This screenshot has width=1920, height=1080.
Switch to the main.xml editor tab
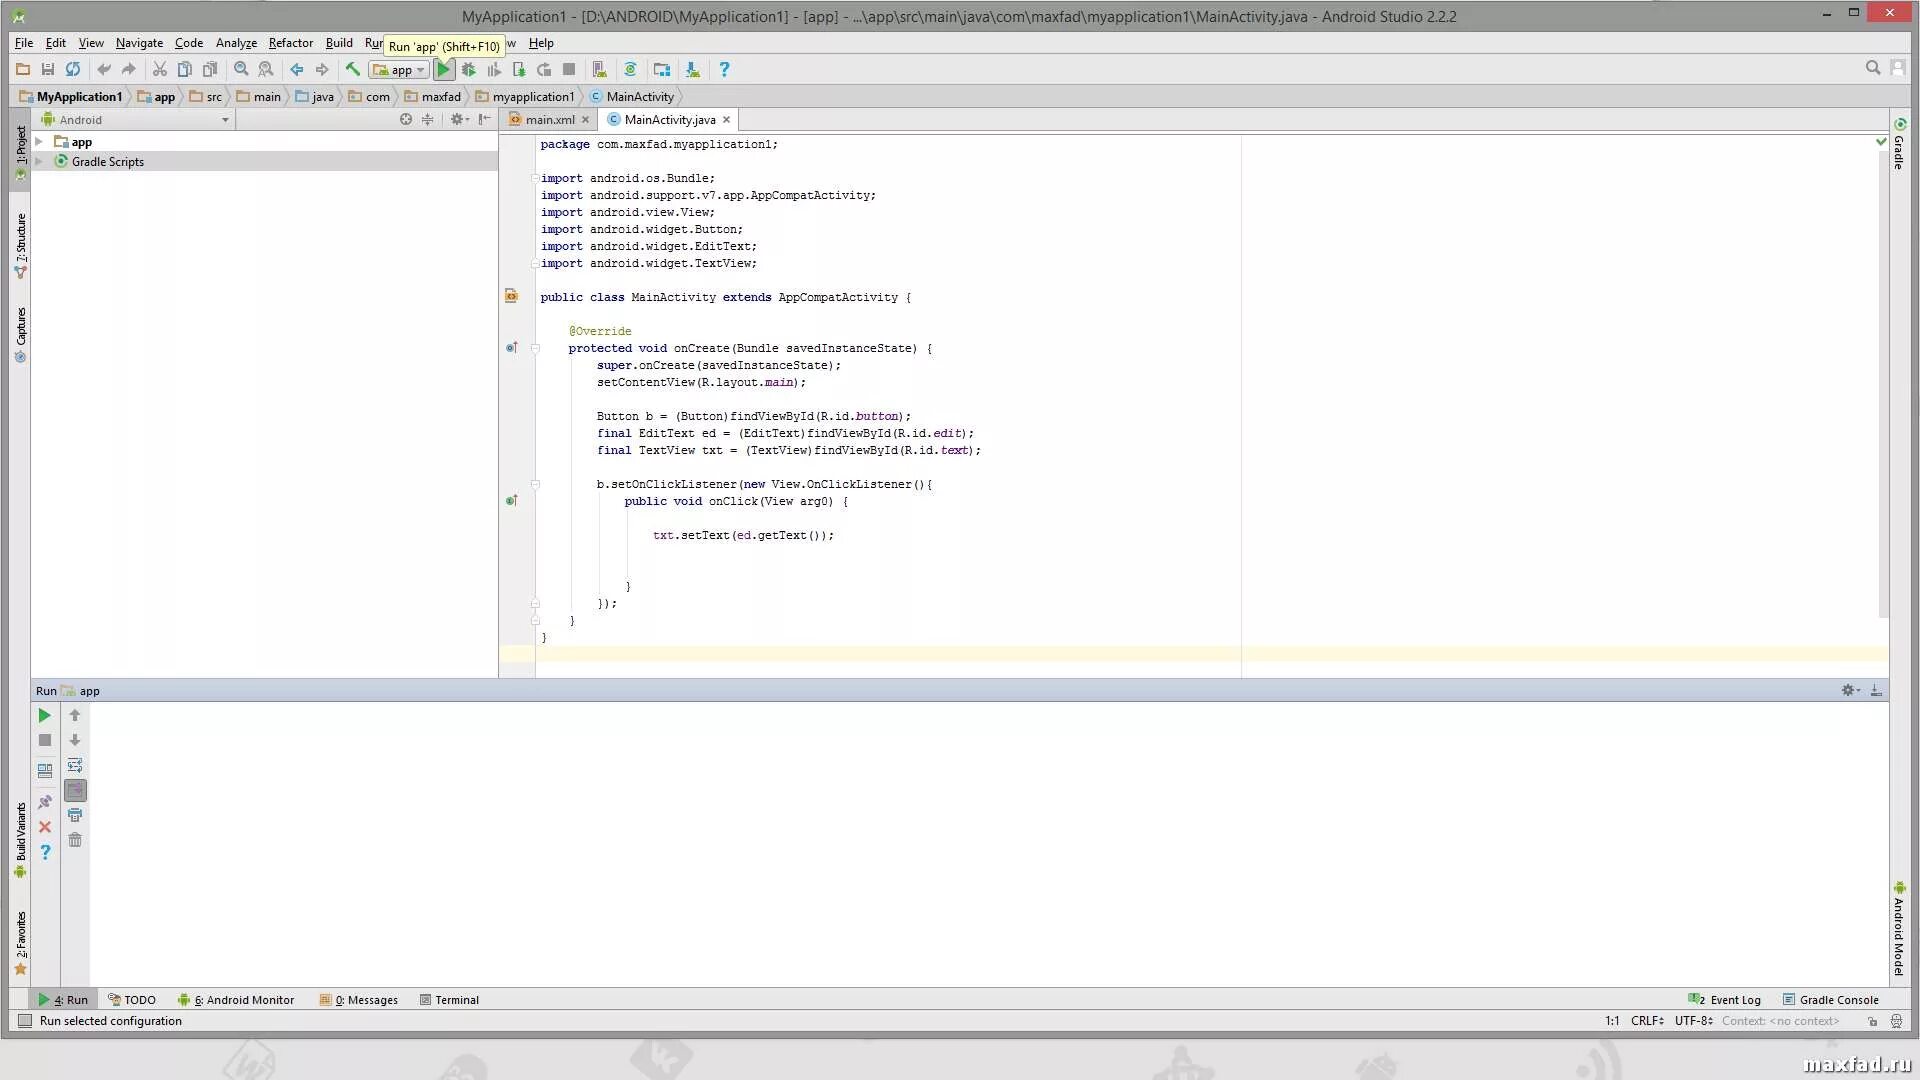tap(547, 119)
